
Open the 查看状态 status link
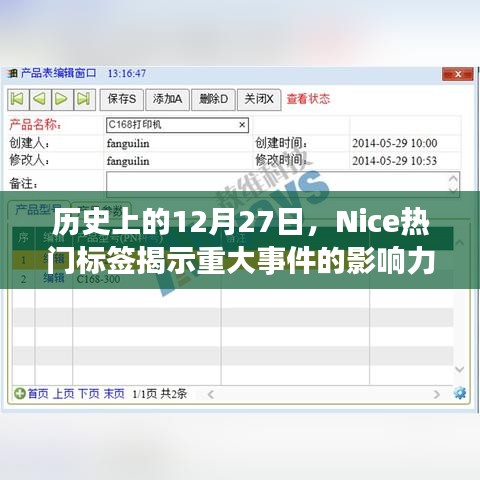tap(308, 99)
